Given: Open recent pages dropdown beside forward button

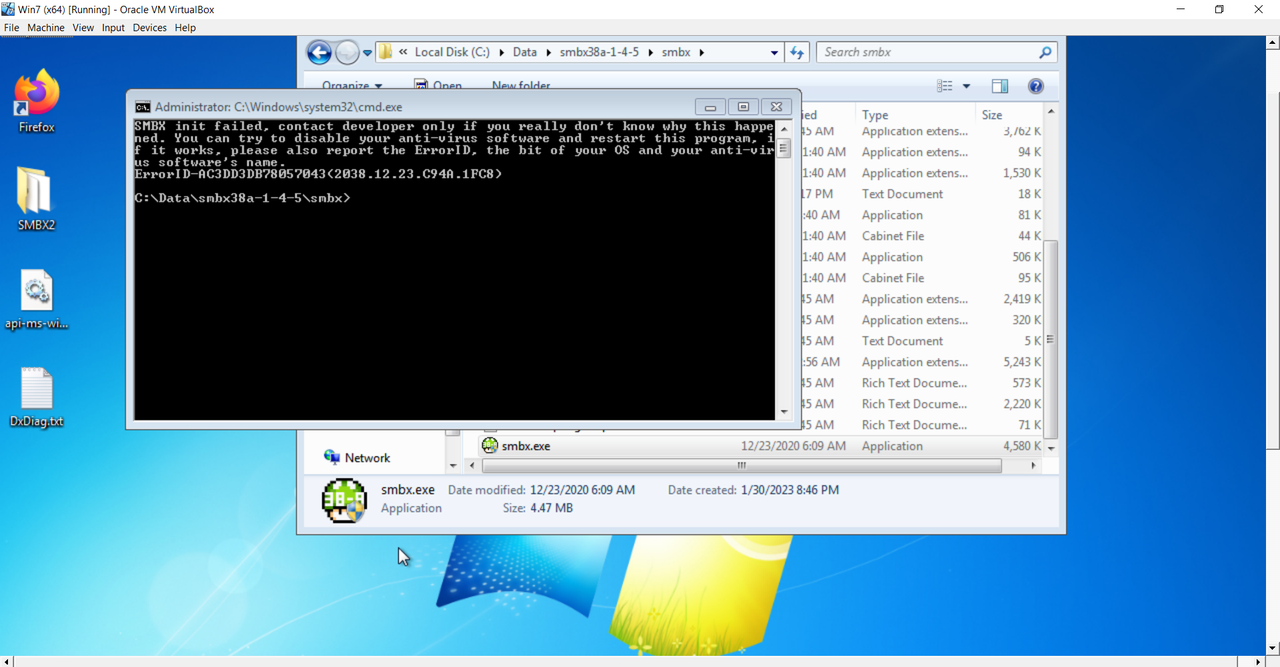Looking at the screenshot, I should pyautogui.click(x=367, y=53).
